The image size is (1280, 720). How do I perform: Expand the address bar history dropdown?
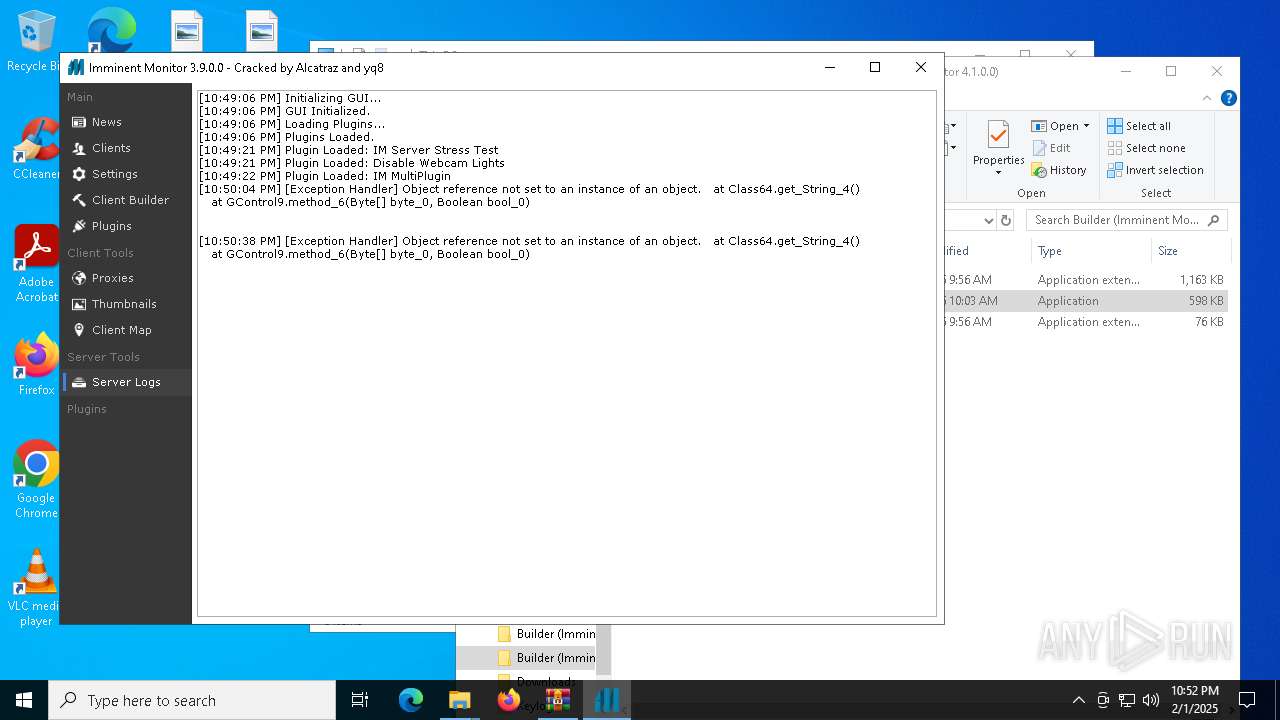click(988, 220)
